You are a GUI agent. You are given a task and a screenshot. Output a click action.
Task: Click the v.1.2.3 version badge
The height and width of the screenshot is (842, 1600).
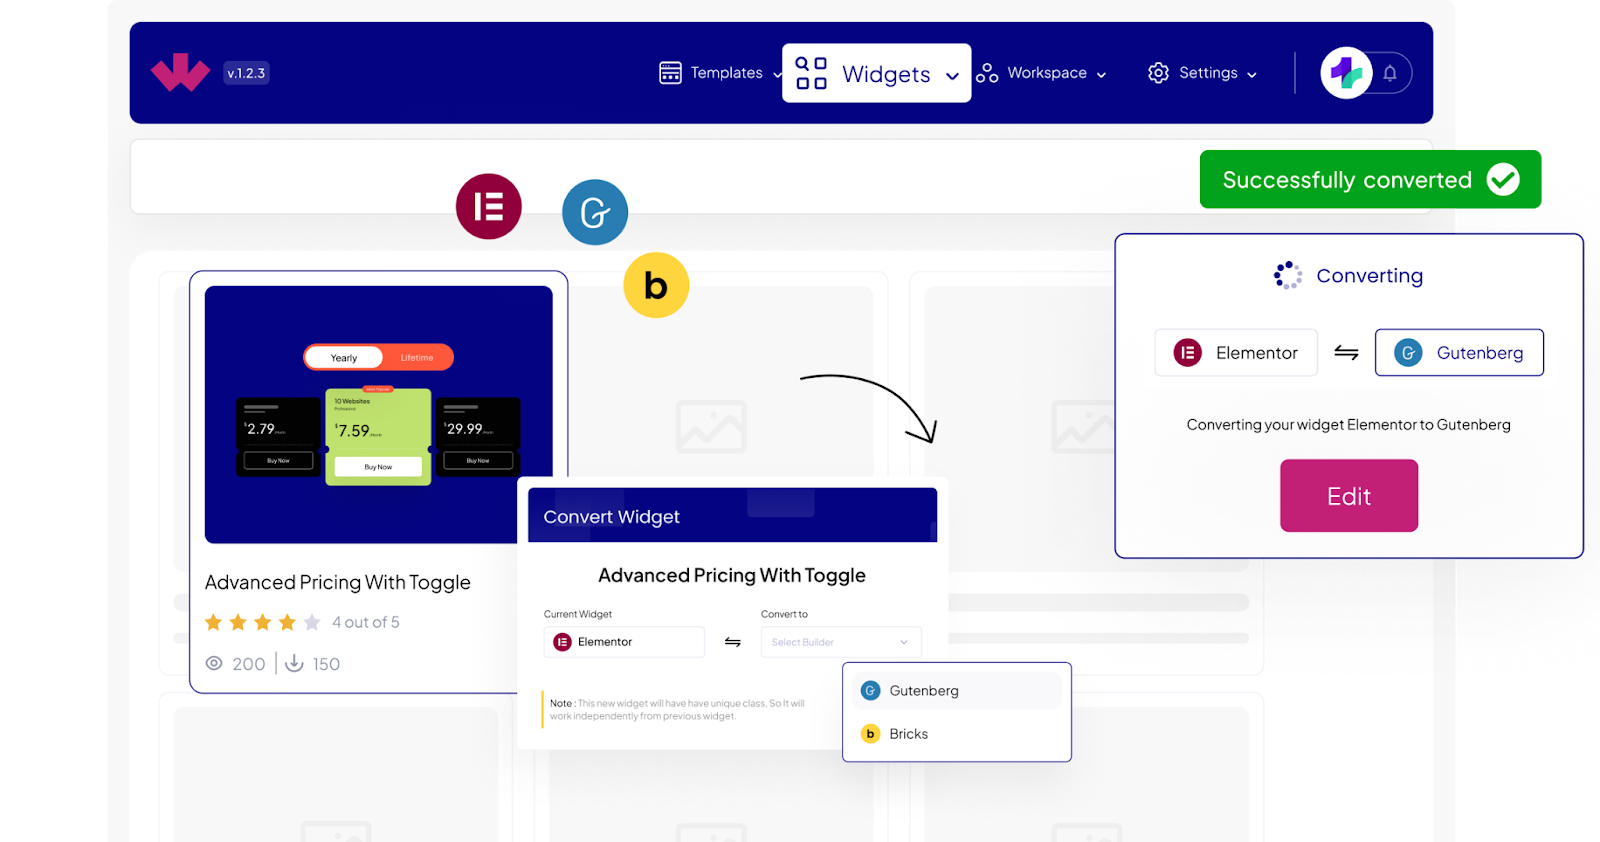[x=246, y=73]
